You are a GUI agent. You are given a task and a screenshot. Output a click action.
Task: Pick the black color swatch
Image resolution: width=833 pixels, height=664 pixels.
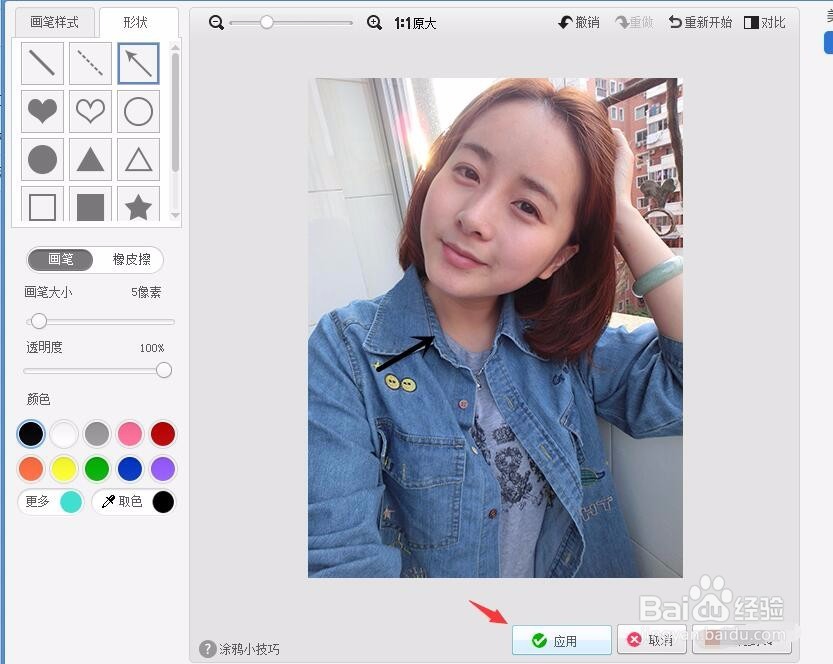coord(31,433)
